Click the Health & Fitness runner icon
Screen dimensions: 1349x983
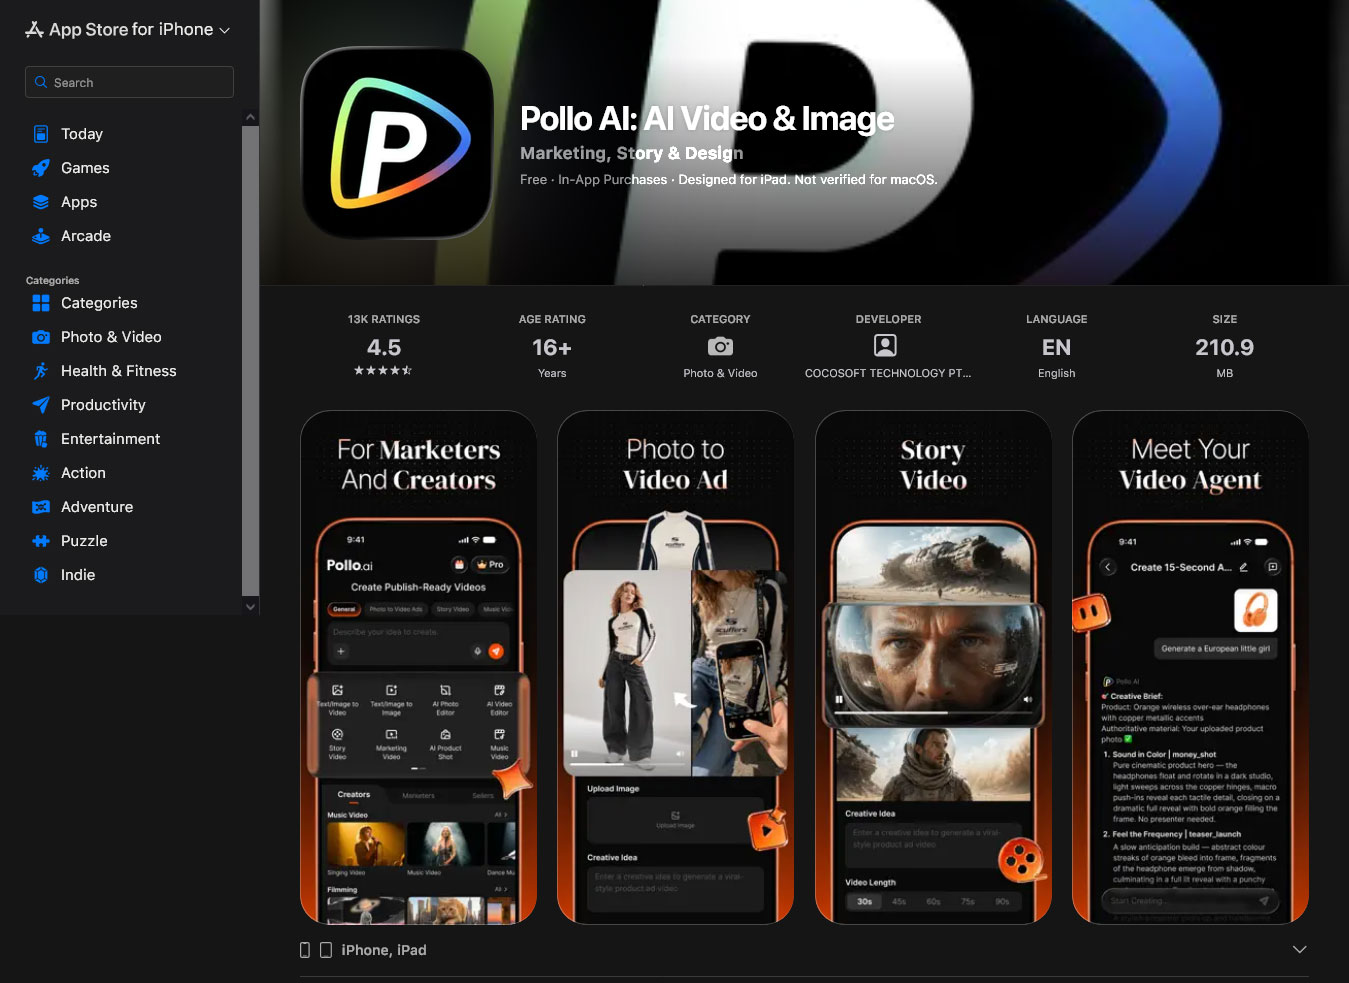click(x=41, y=371)
